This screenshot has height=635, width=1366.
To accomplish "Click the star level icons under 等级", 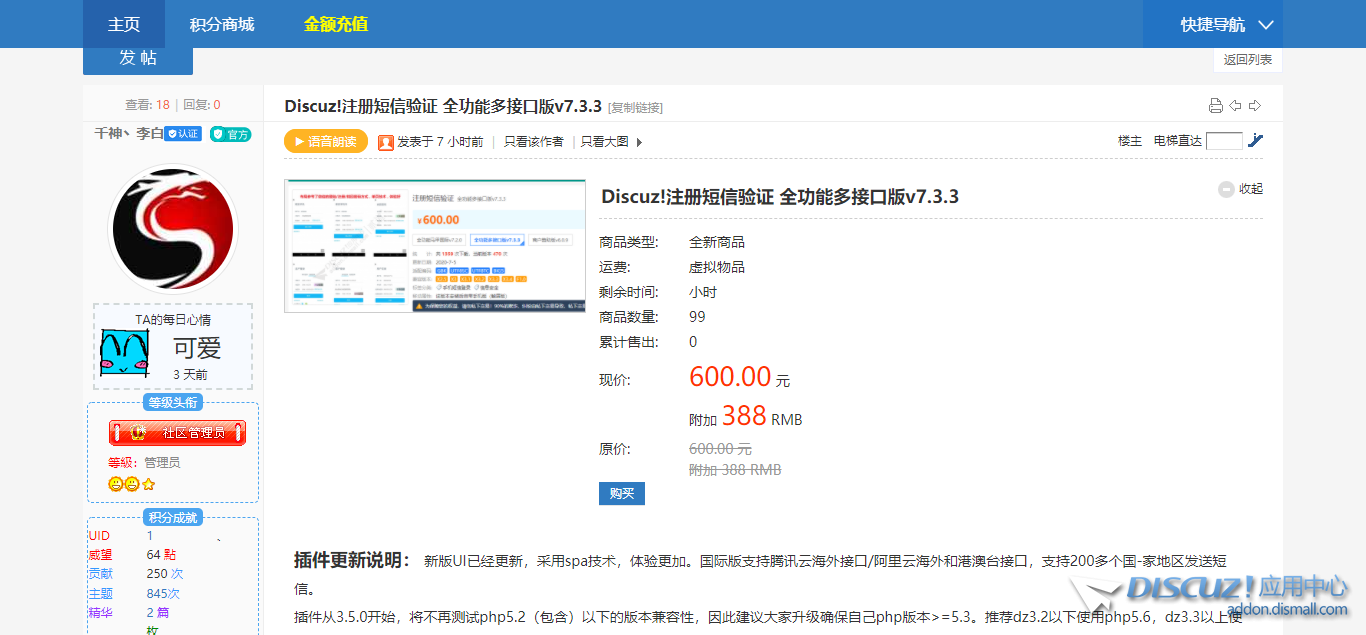I will click(x=132, y=484).
